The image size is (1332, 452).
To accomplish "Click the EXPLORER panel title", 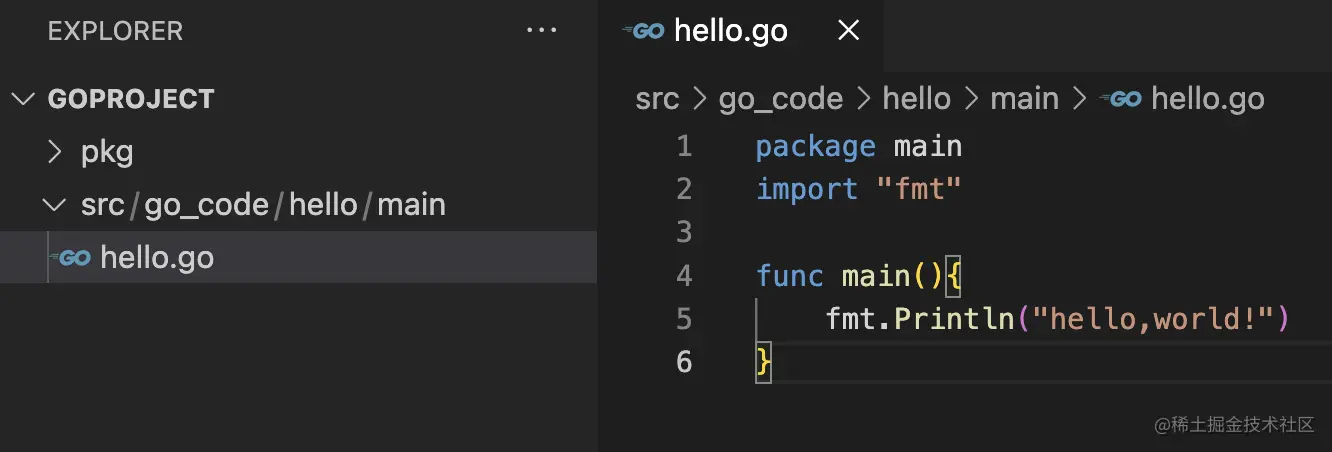I will [115, 31].
